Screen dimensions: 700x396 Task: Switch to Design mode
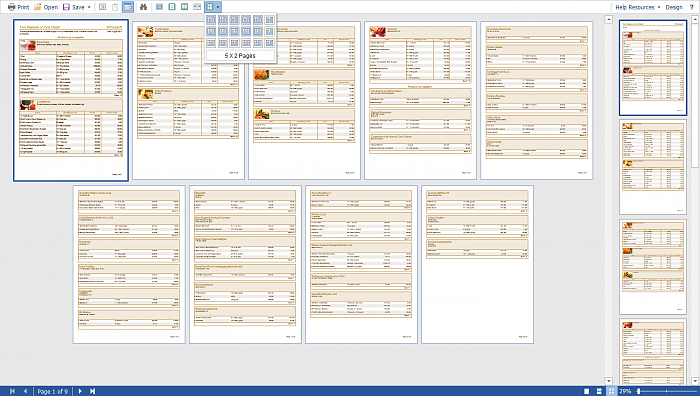pyautogui.click(x=674, y=7)
